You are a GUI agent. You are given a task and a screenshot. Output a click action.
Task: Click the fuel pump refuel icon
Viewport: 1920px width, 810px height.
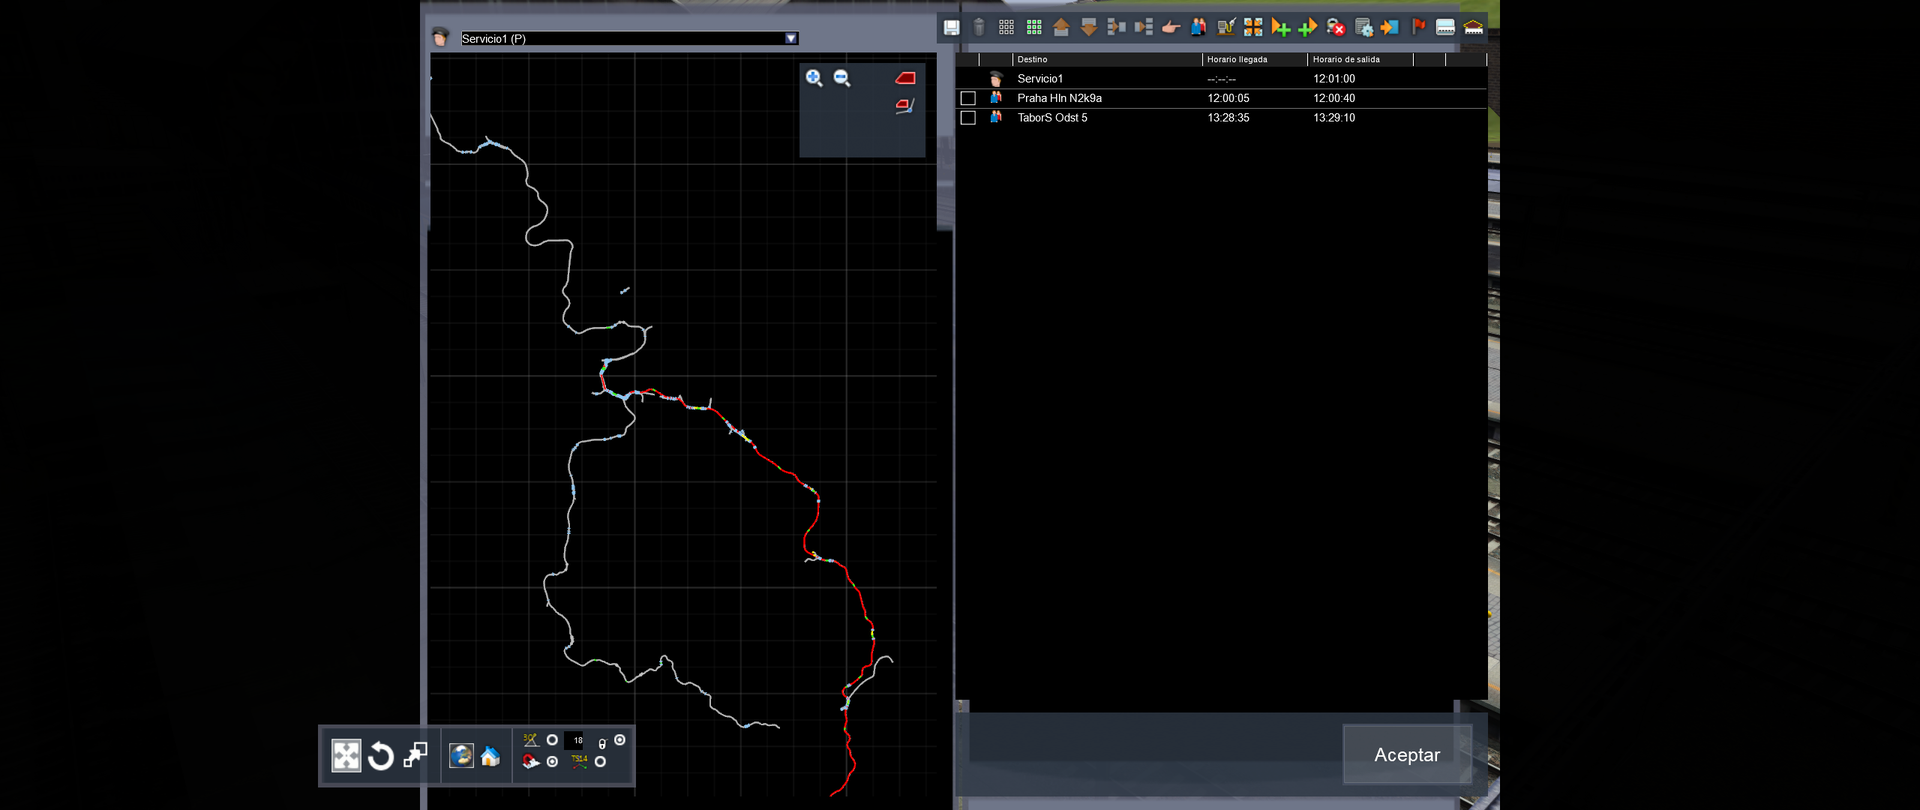pyautogui.click(x=1226, y=28)
